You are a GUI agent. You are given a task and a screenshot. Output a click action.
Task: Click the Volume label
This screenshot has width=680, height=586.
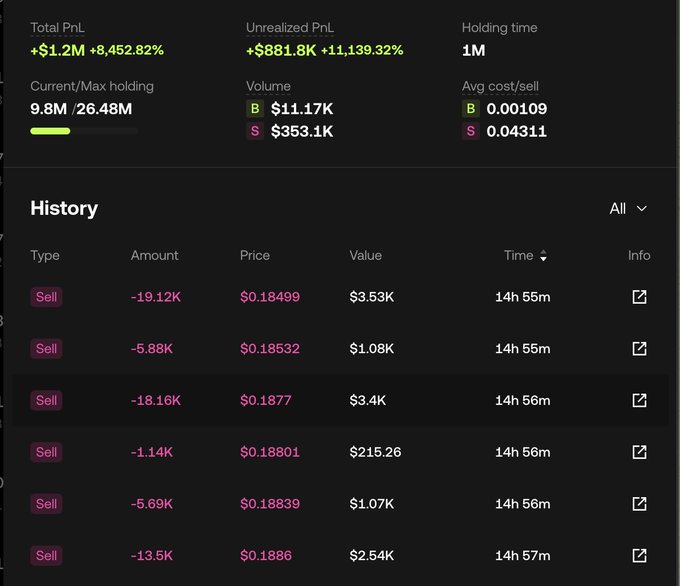268,86
